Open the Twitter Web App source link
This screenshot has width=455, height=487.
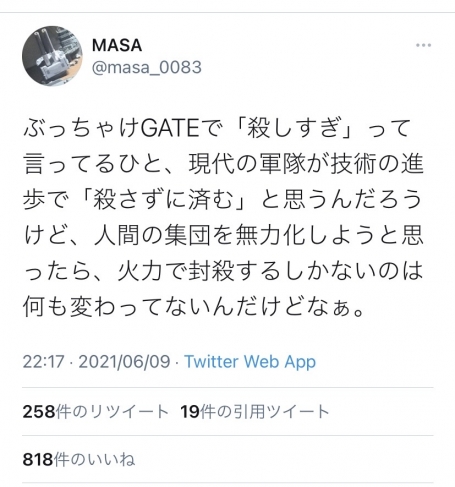coord(250,362)
